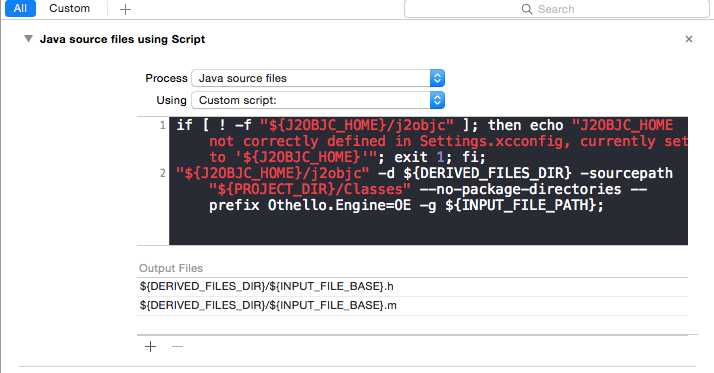Click script line number 2
Image resolution: width=714 pixels, height=373 pixels.
(163, 173)
